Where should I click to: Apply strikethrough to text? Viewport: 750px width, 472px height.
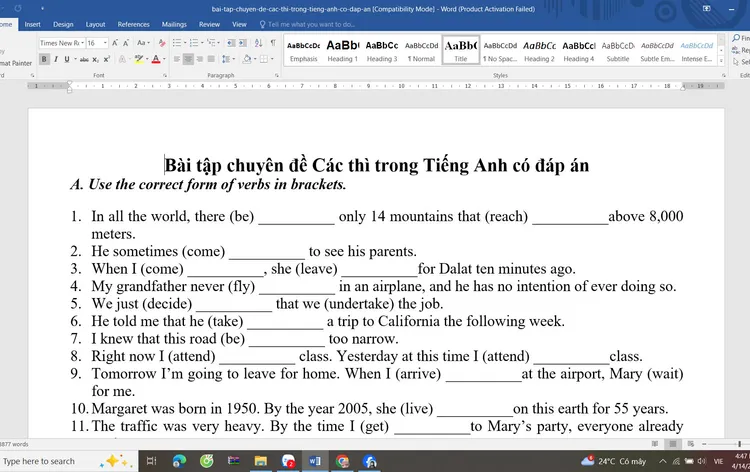click(x=83, y=60)
